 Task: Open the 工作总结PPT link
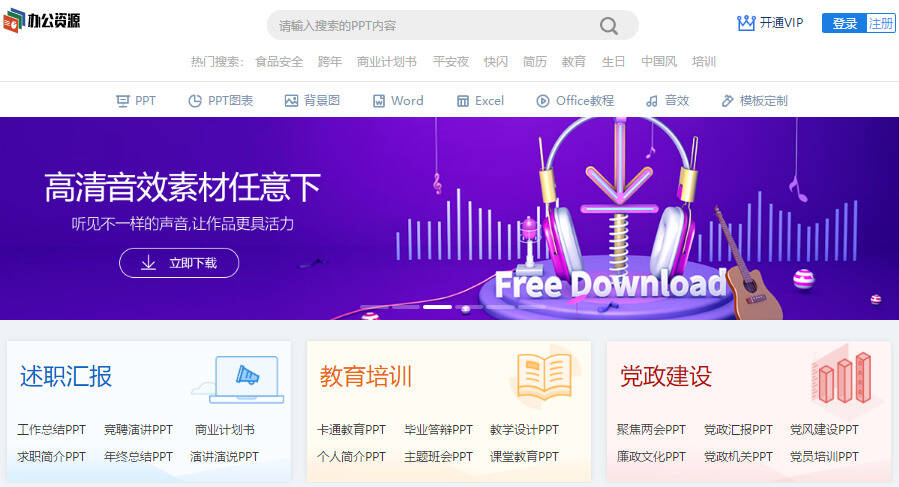pyautogui.click(x=52, y=430)
